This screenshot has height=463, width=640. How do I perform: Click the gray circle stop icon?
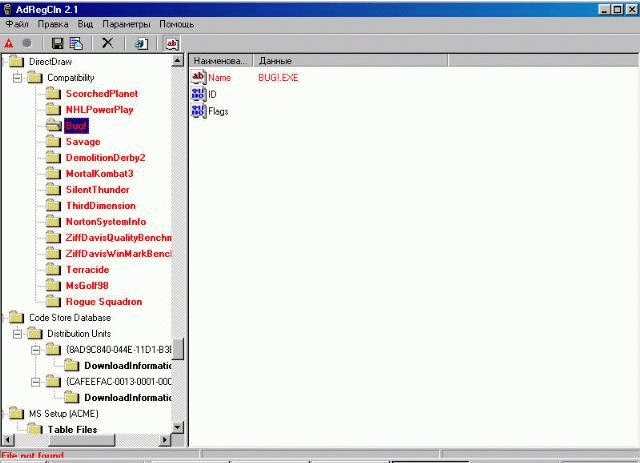point(27,43)
